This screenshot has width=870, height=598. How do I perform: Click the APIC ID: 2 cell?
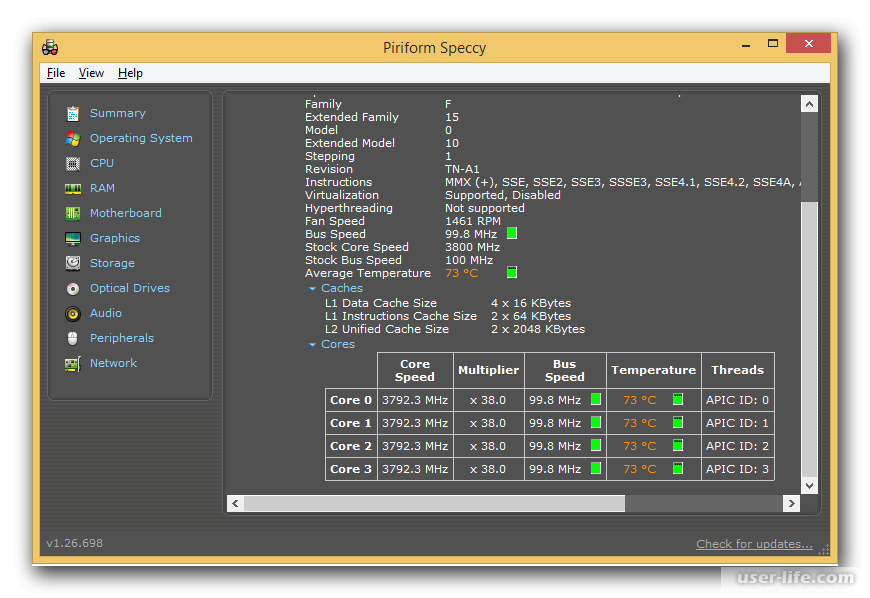(x=737, y=446)
